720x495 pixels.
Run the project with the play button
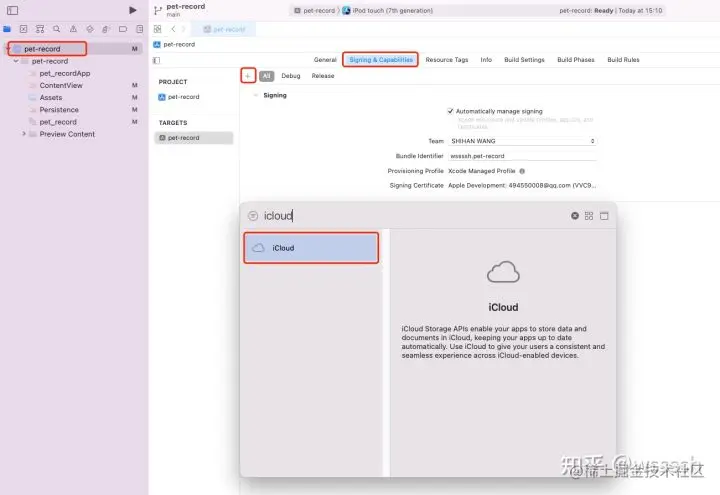point(133,10)
